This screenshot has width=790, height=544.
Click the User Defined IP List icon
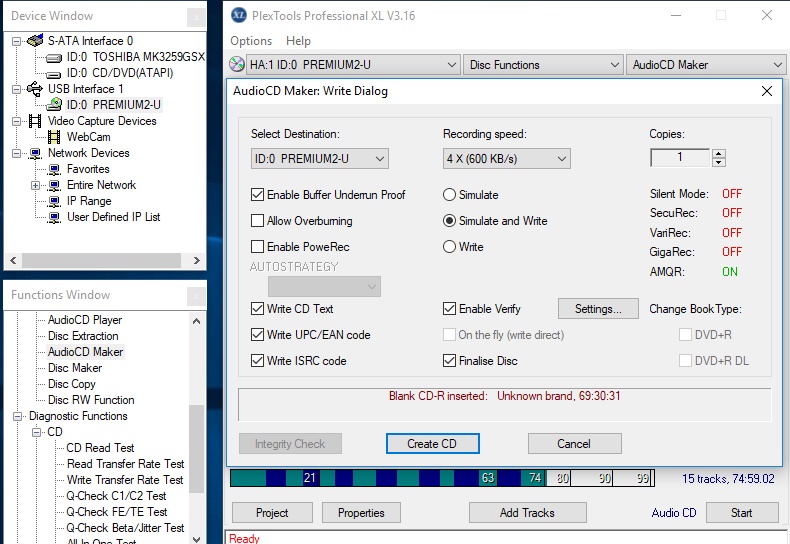click(54, 218)
